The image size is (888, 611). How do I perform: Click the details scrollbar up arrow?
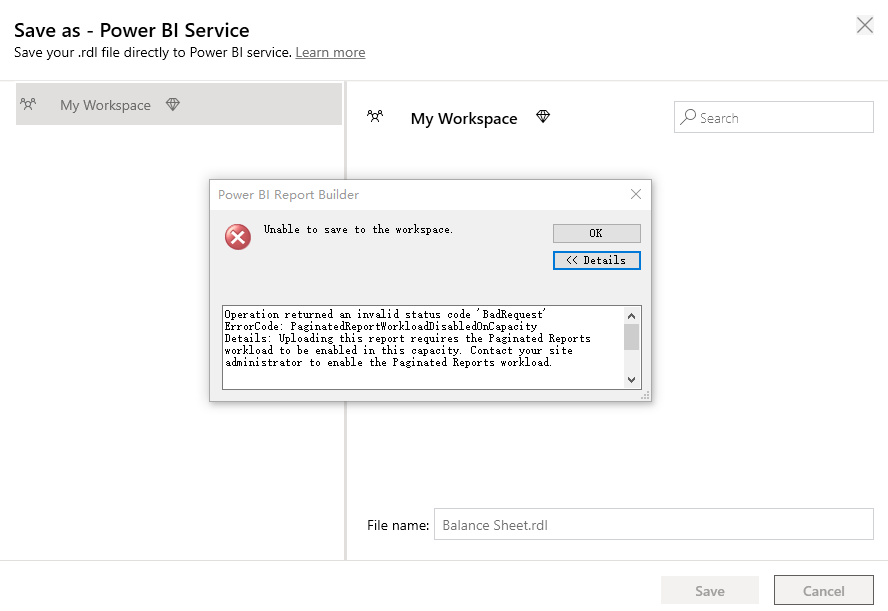631,316
